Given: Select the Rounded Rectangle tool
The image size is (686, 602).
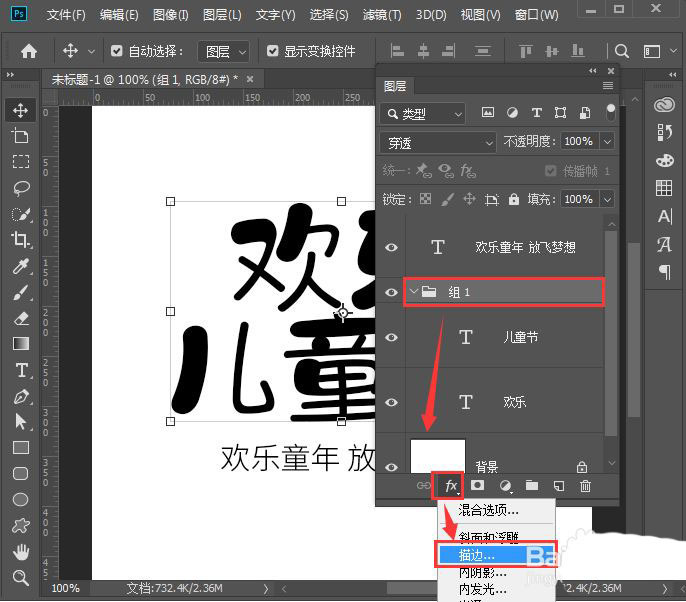Looking at the screenshot, I should [20, 473].
